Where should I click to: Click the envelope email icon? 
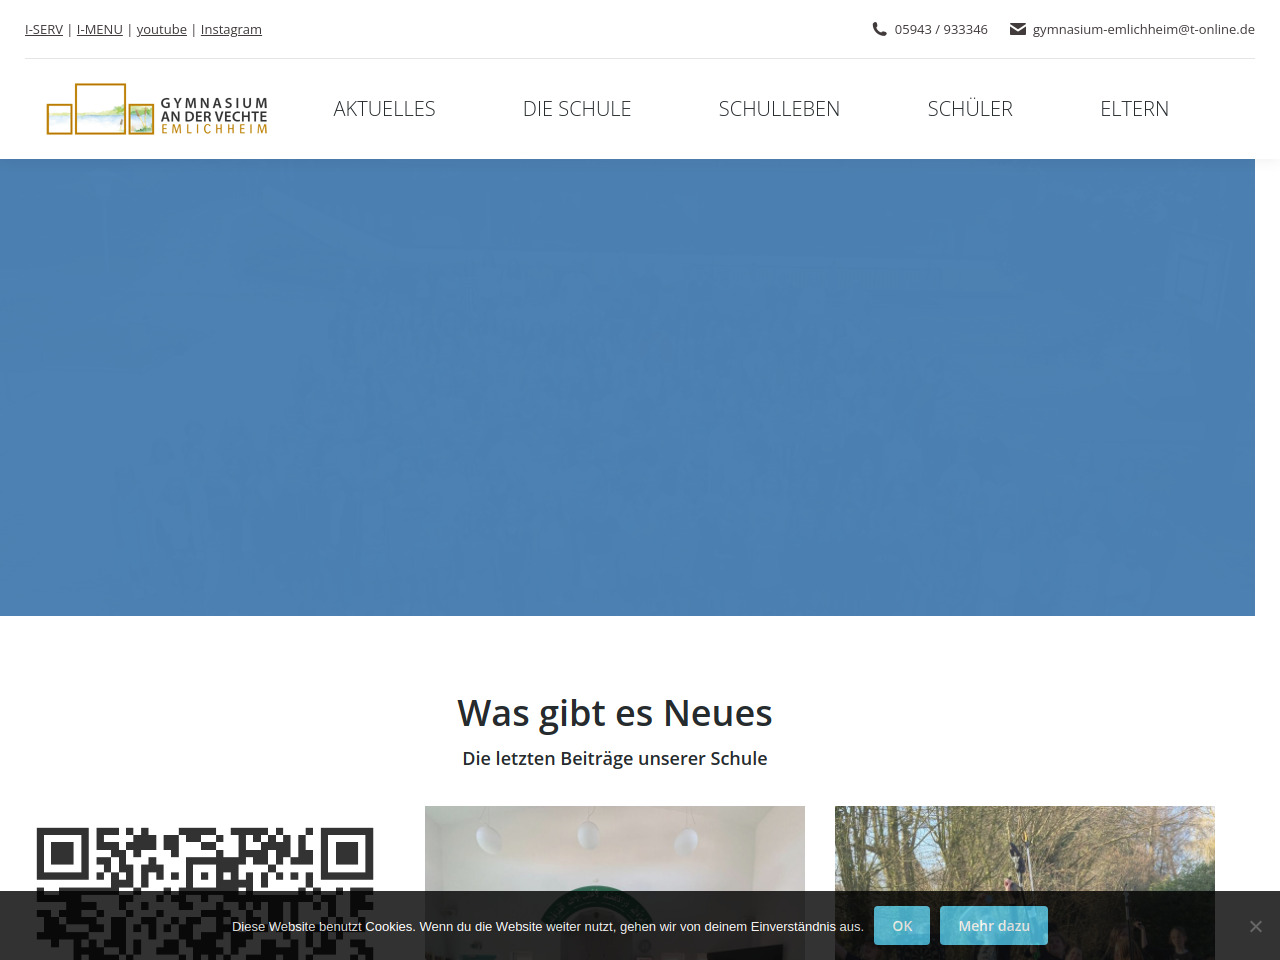click(1018, 29)
